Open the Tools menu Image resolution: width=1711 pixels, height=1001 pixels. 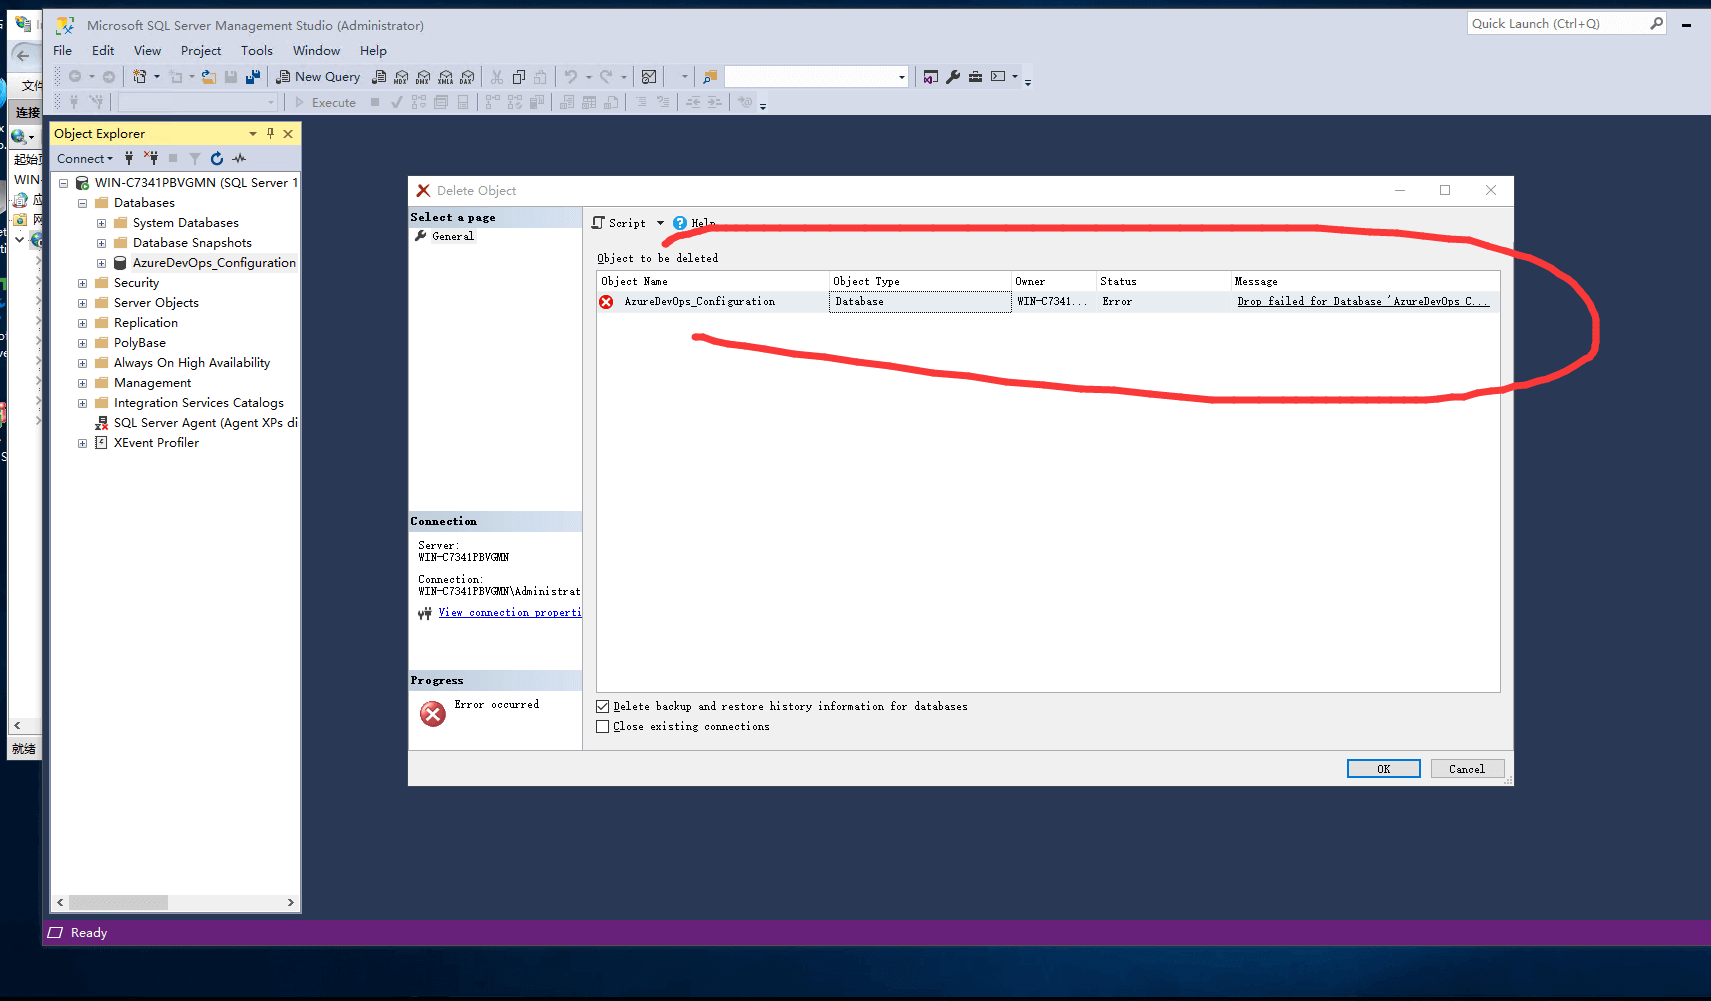pyautogui.click(x=256, y=51)
